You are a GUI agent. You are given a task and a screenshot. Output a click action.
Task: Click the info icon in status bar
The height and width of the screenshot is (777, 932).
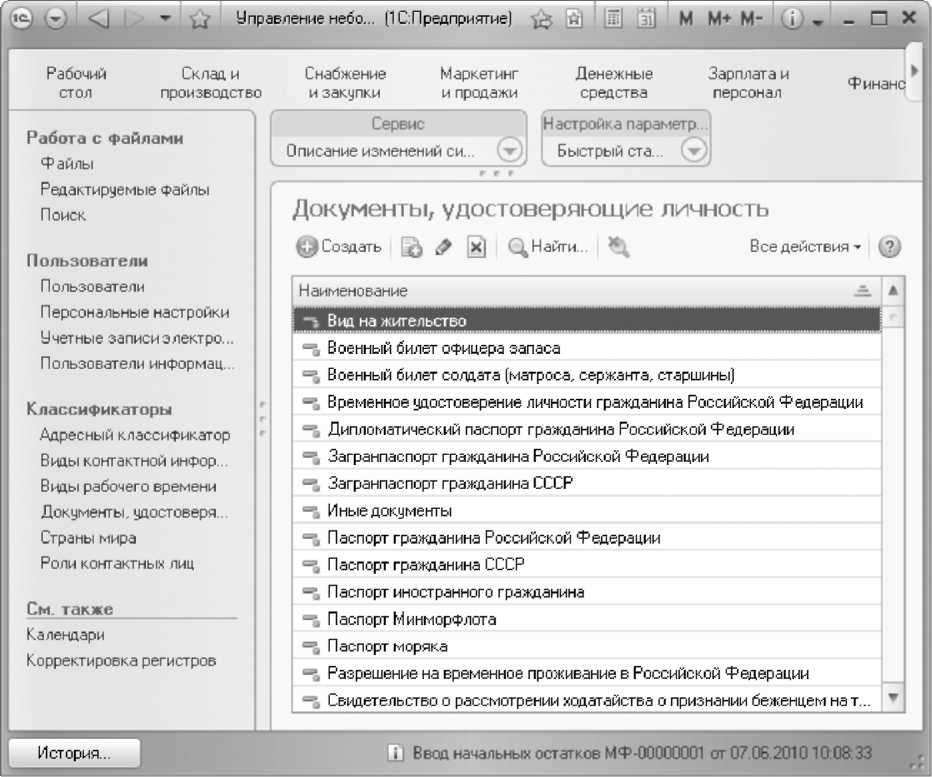coord(395,753)
